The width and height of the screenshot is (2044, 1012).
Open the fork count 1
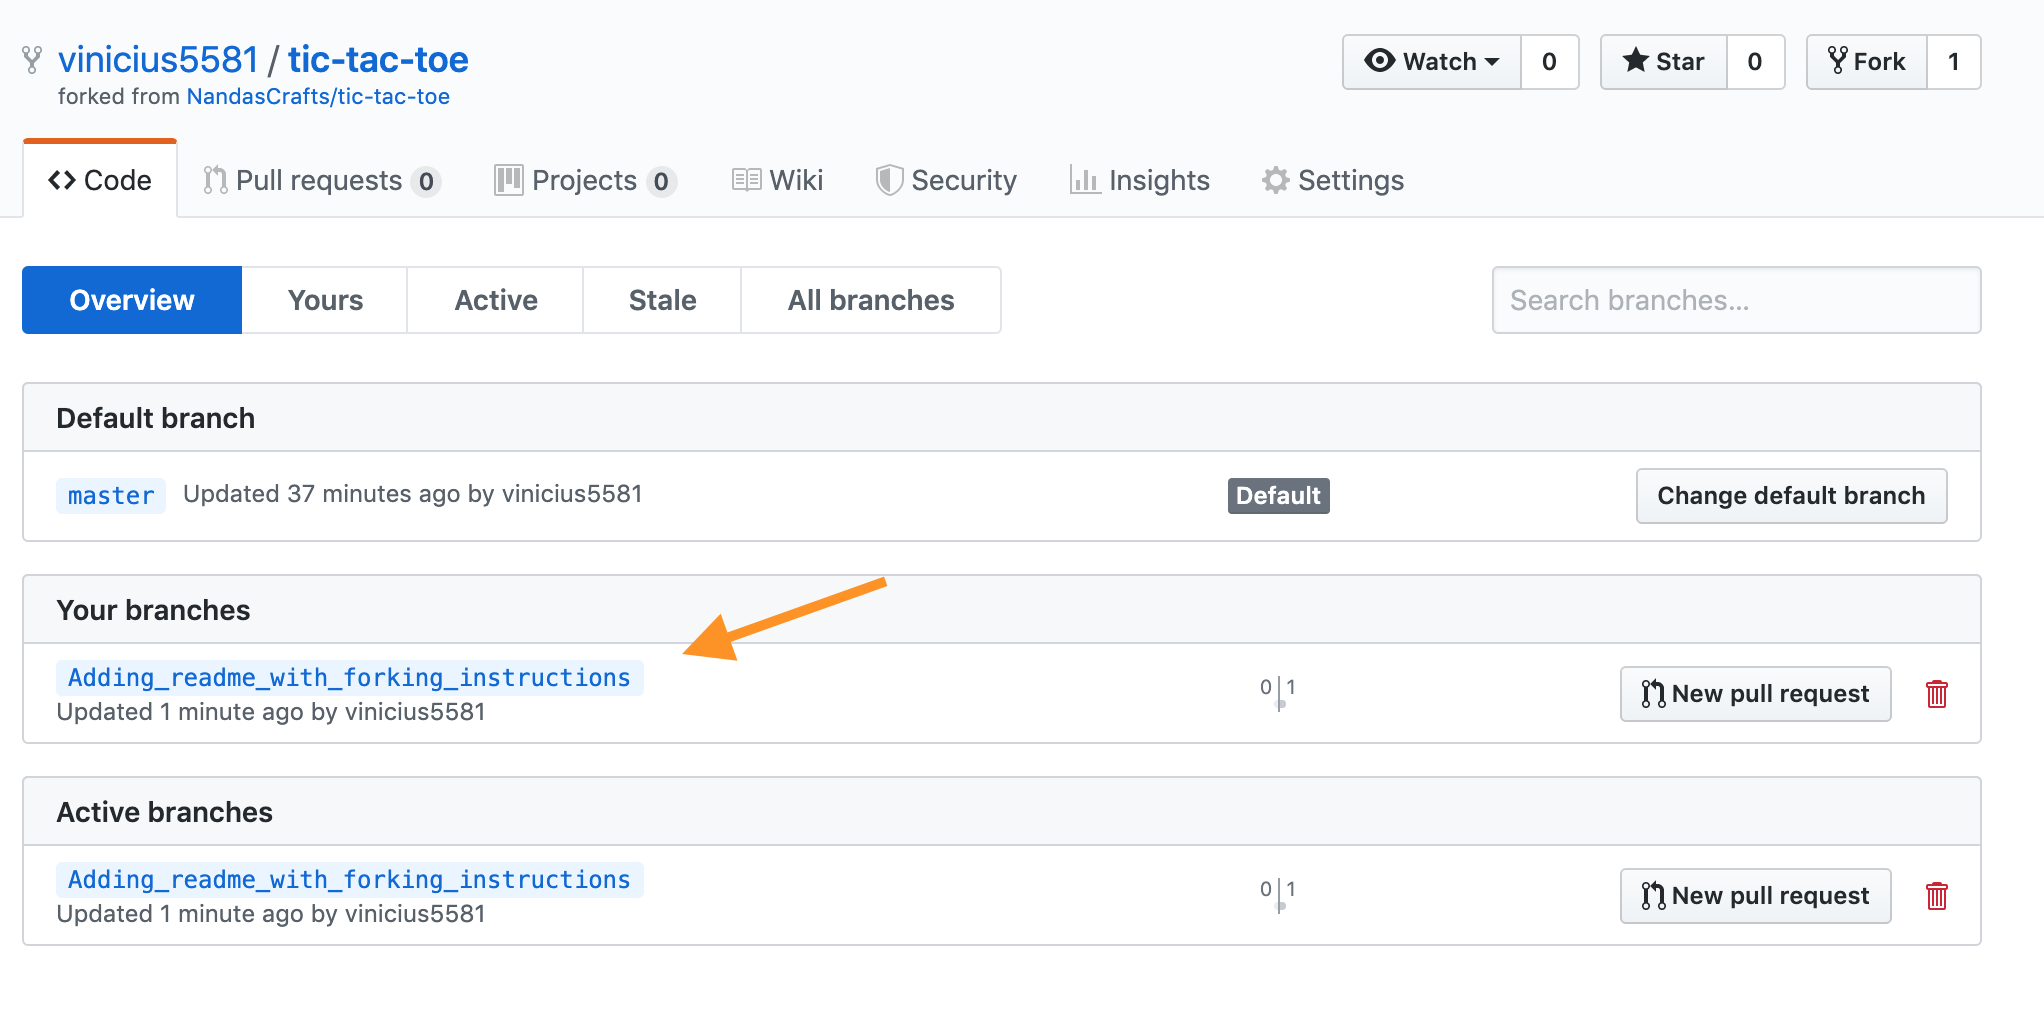point(1954,62)
